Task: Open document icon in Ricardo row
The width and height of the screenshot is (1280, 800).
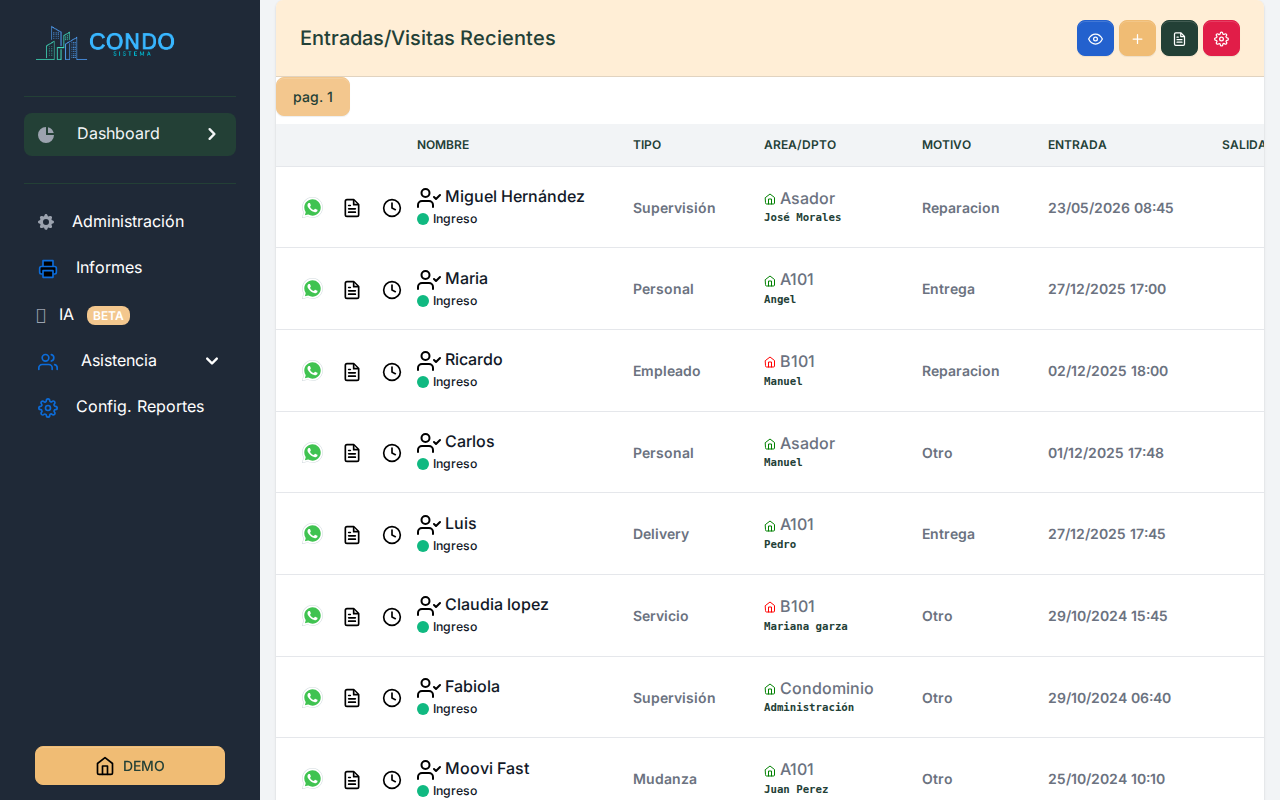Action: [352, 371]
